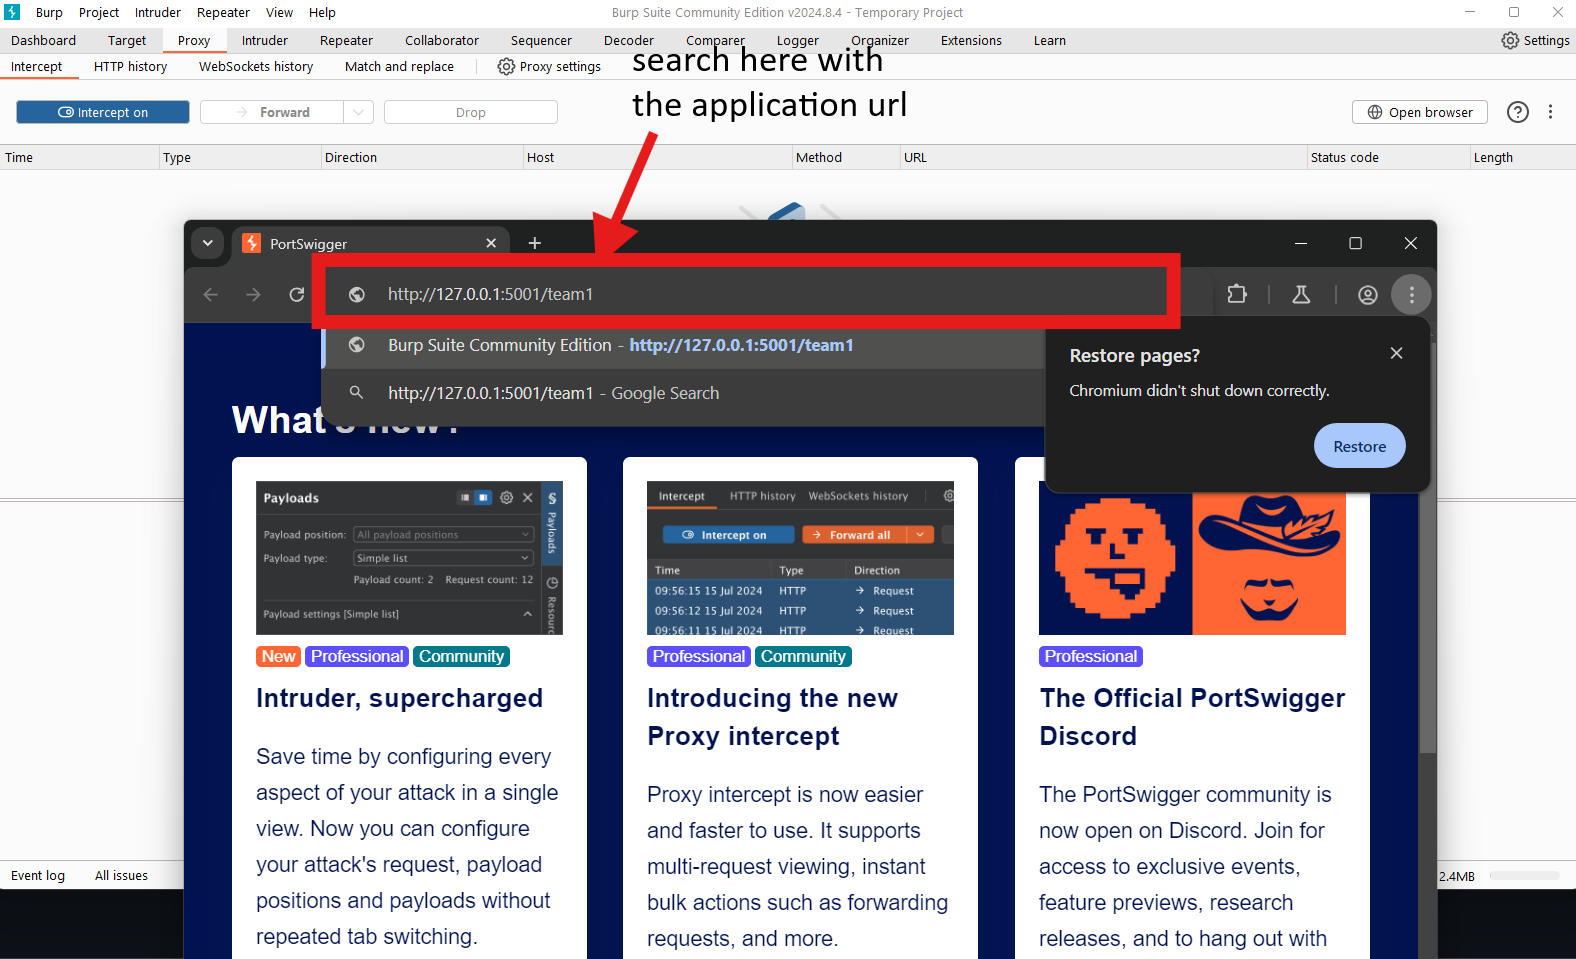The width and height of the screenshot is (1576, 959).
Task: Select the Burp Suite Community Edition URL suggestion
Action: point(684,345)
